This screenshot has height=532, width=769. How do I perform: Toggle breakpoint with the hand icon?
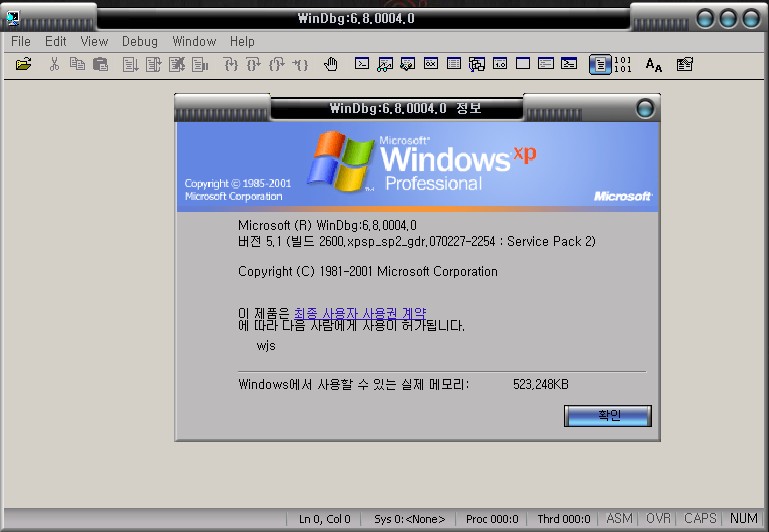click(x=331, y=64)
